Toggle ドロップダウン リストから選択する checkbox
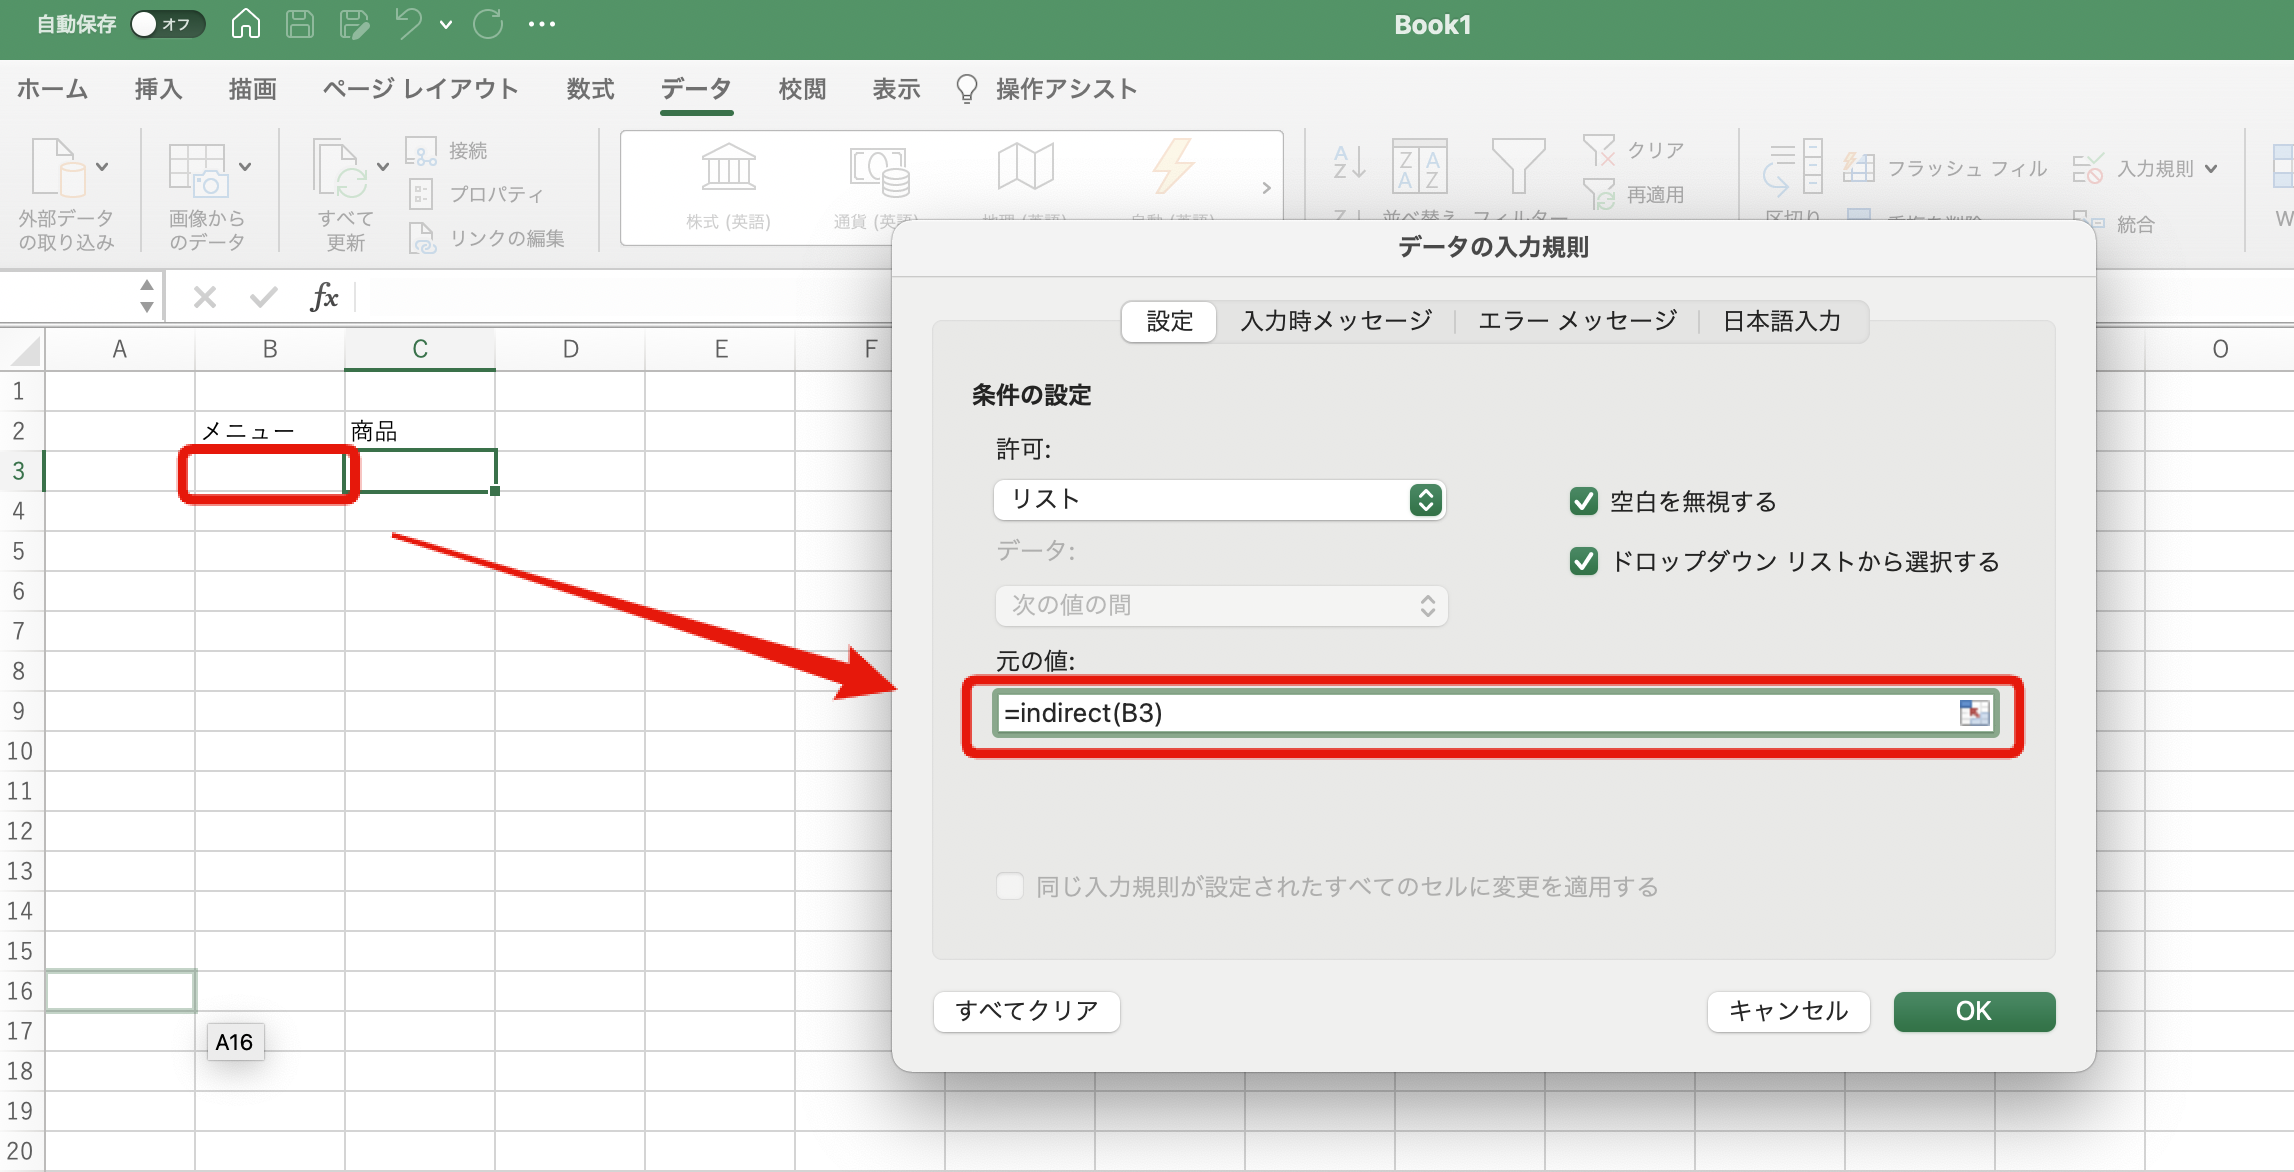Screen dimensions: 2294x1172 1583,561
